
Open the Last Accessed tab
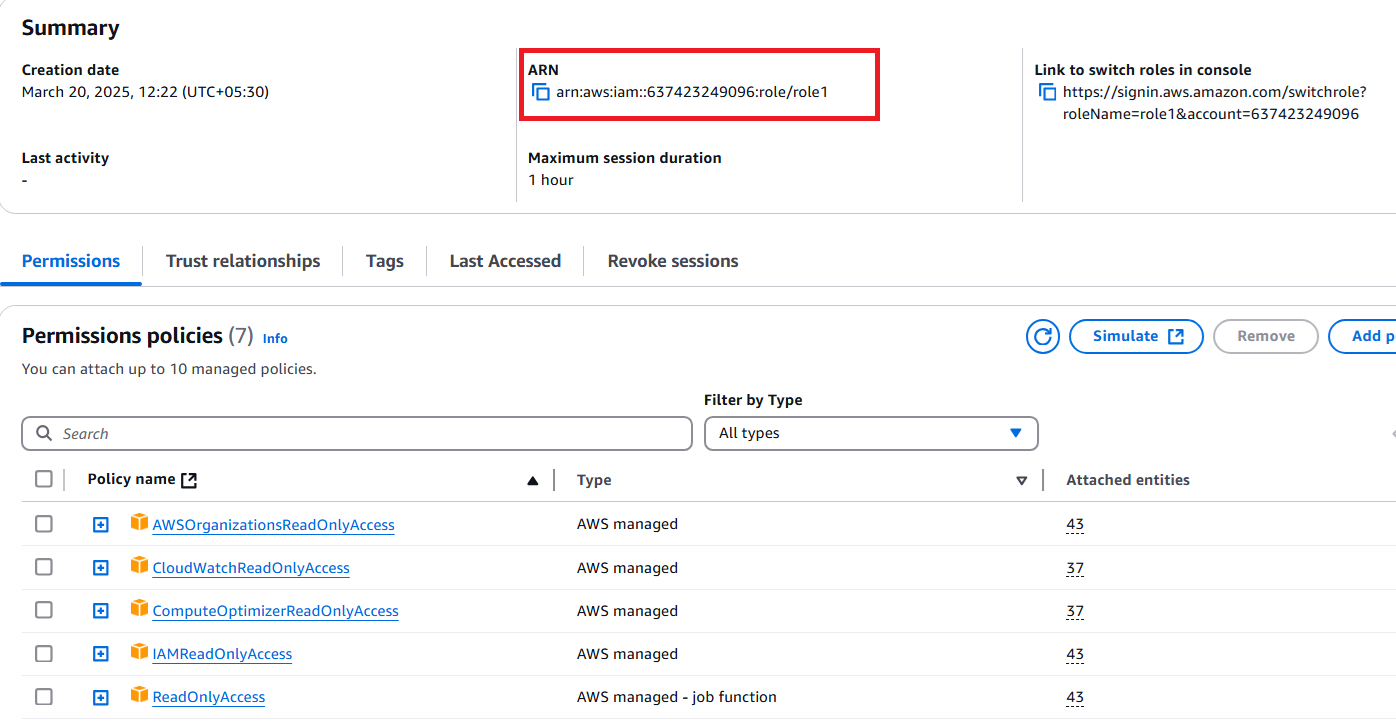tap(505, 261)
